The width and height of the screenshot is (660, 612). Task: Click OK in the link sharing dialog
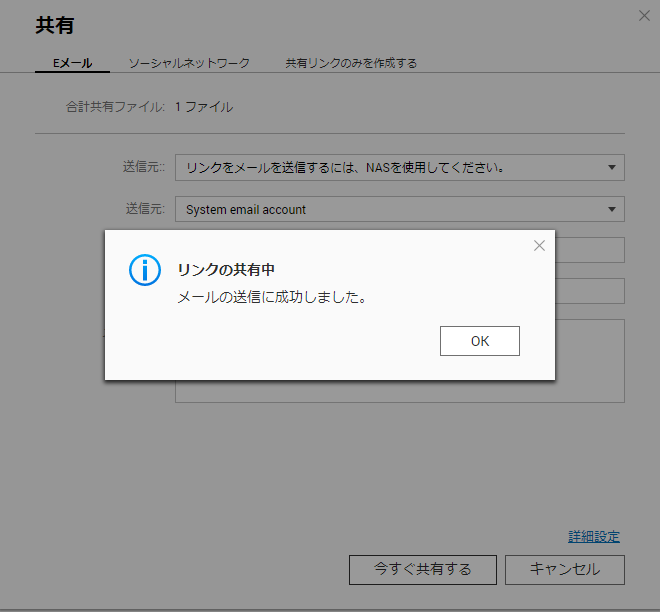[479, 341]
